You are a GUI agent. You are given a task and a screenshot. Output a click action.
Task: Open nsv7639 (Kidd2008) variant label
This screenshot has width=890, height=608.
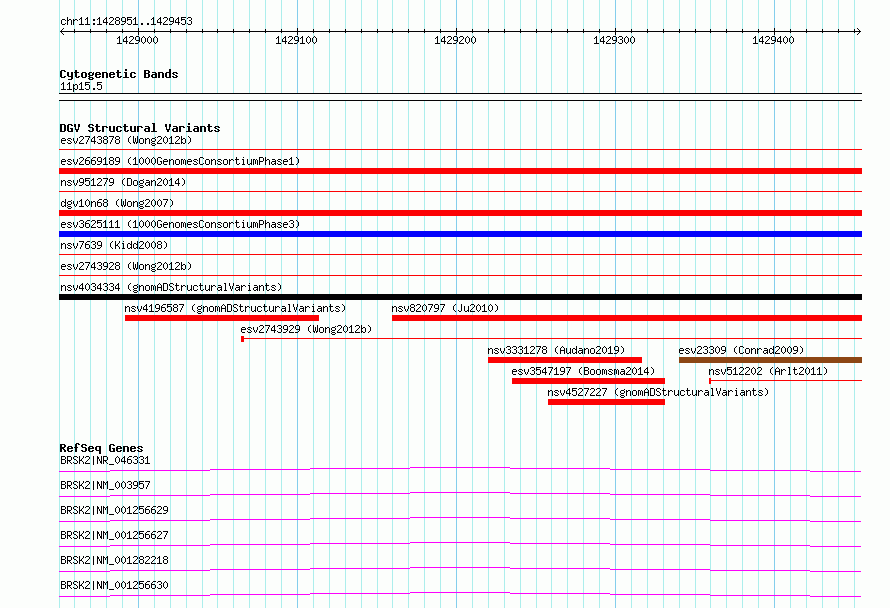coord(114,245)
